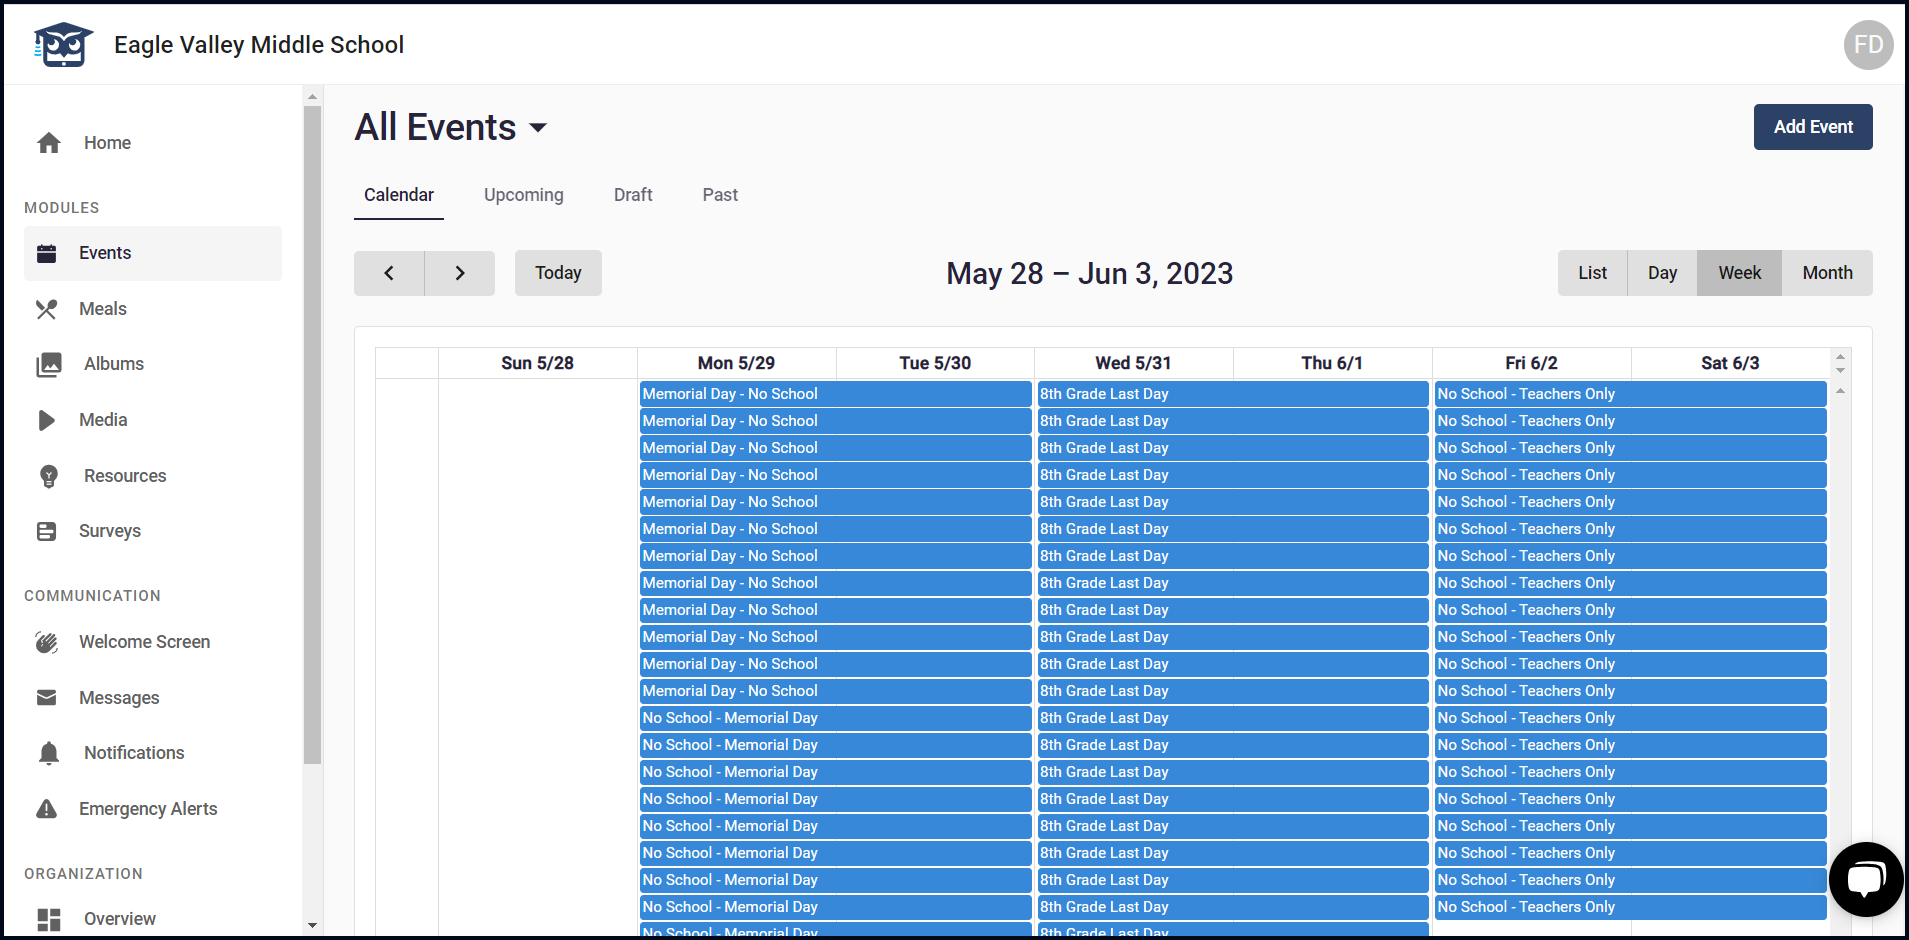Click the Today button
The height and width of the screenshot is (940, 1909).
pos(558,273)
